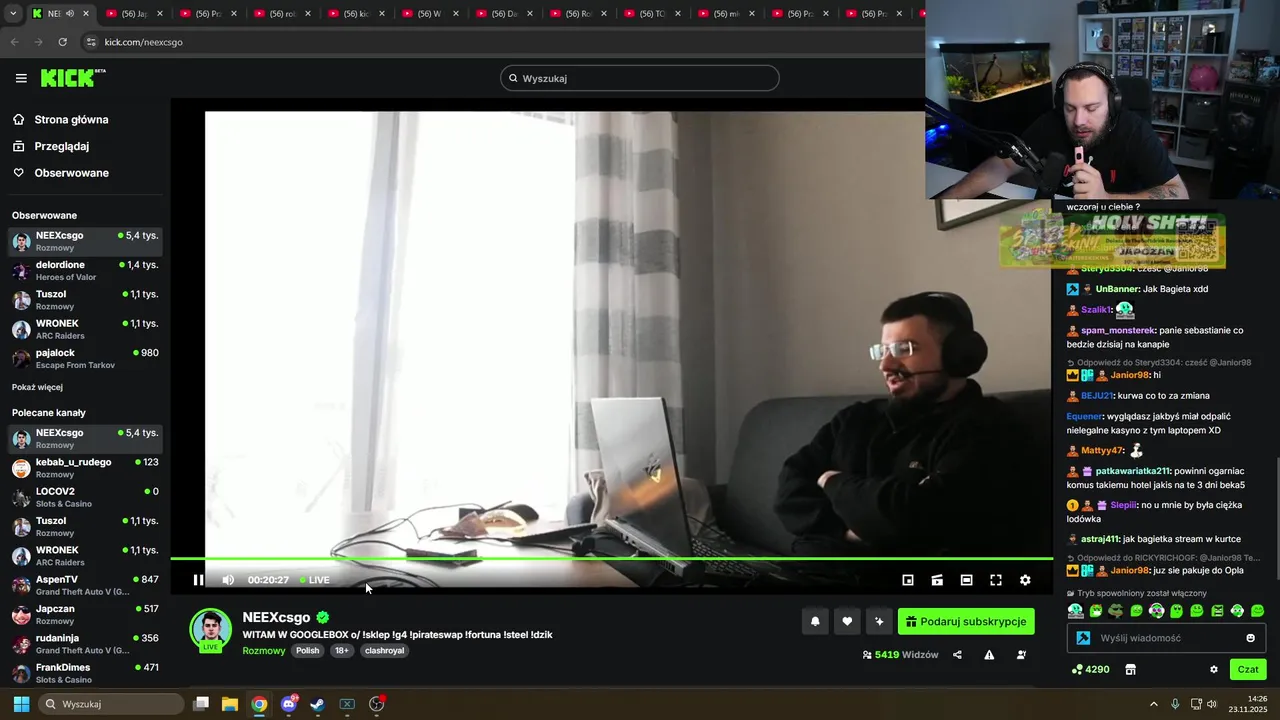Open the browser tab search dropdown
Screen dimensions: 1280x720
coord(13,14)
